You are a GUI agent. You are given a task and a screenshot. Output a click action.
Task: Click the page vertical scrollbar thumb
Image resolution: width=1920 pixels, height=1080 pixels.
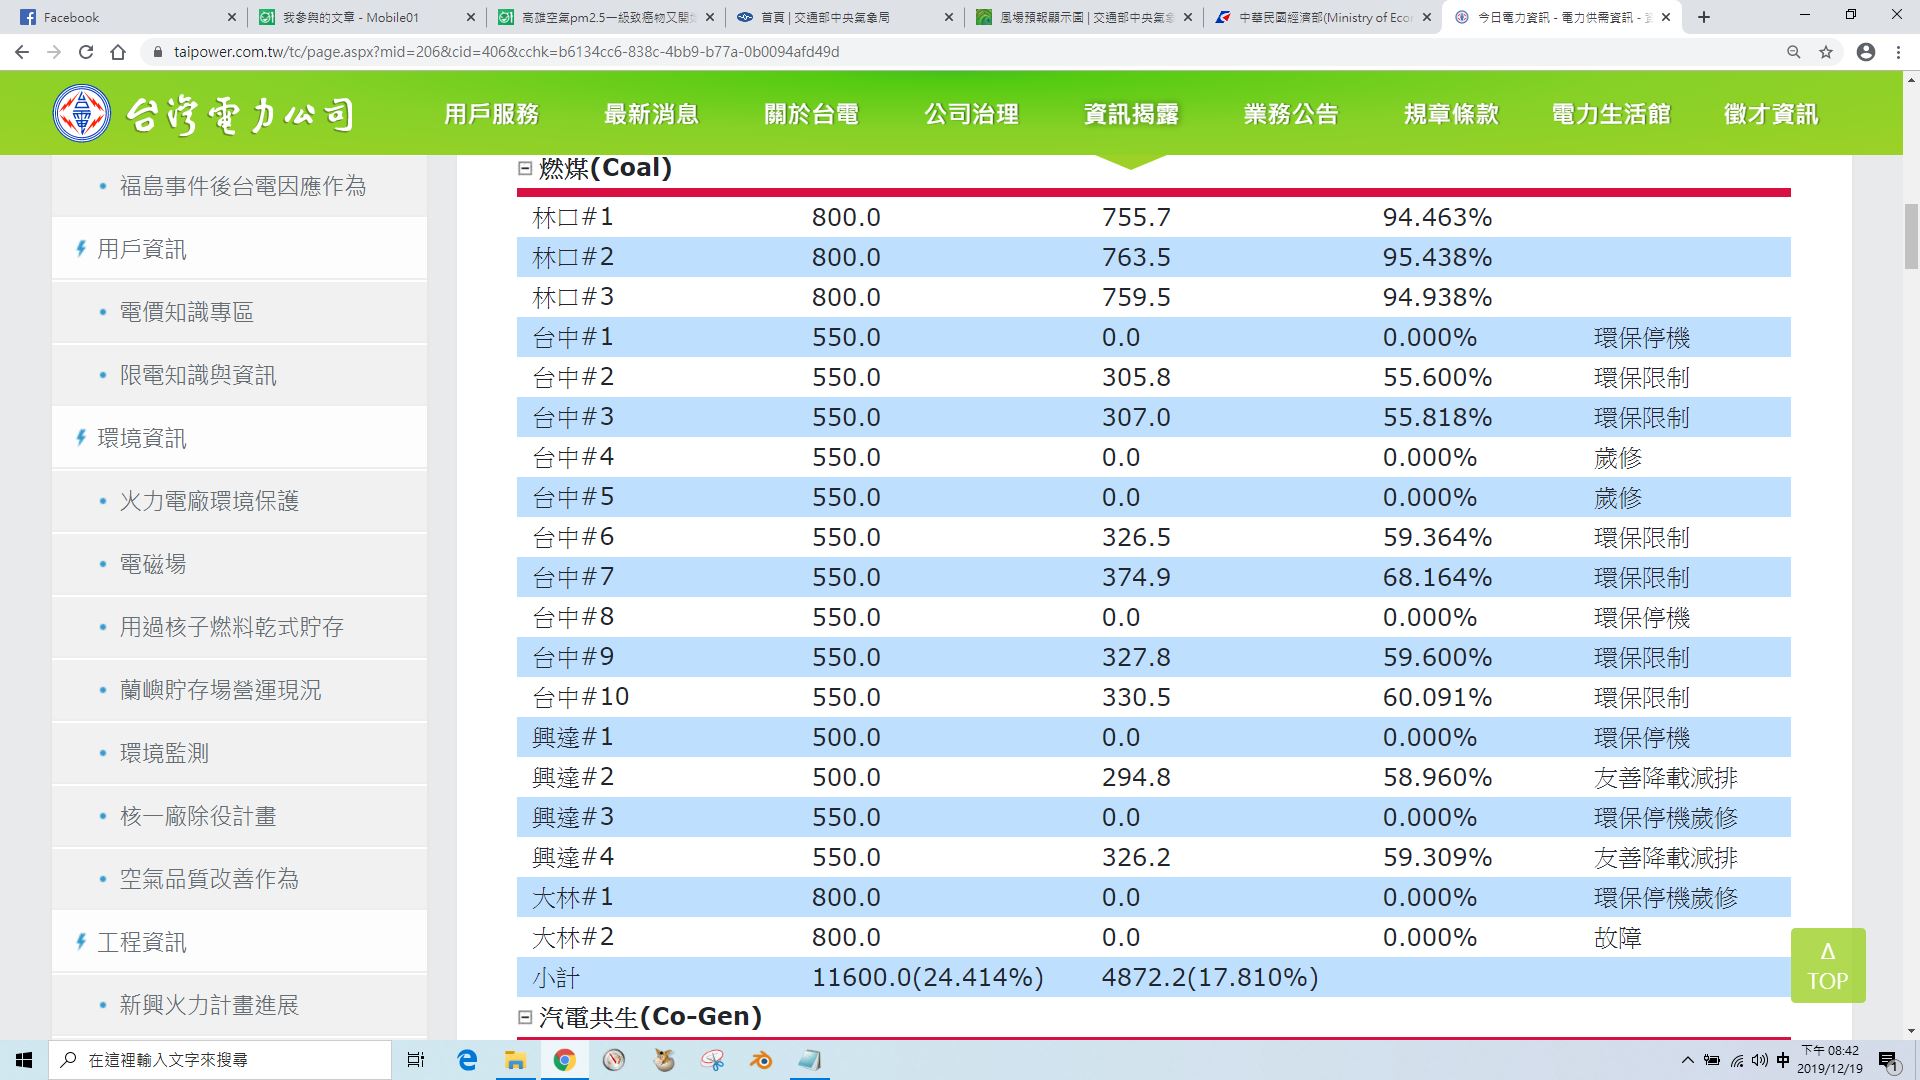(1911, 236)
